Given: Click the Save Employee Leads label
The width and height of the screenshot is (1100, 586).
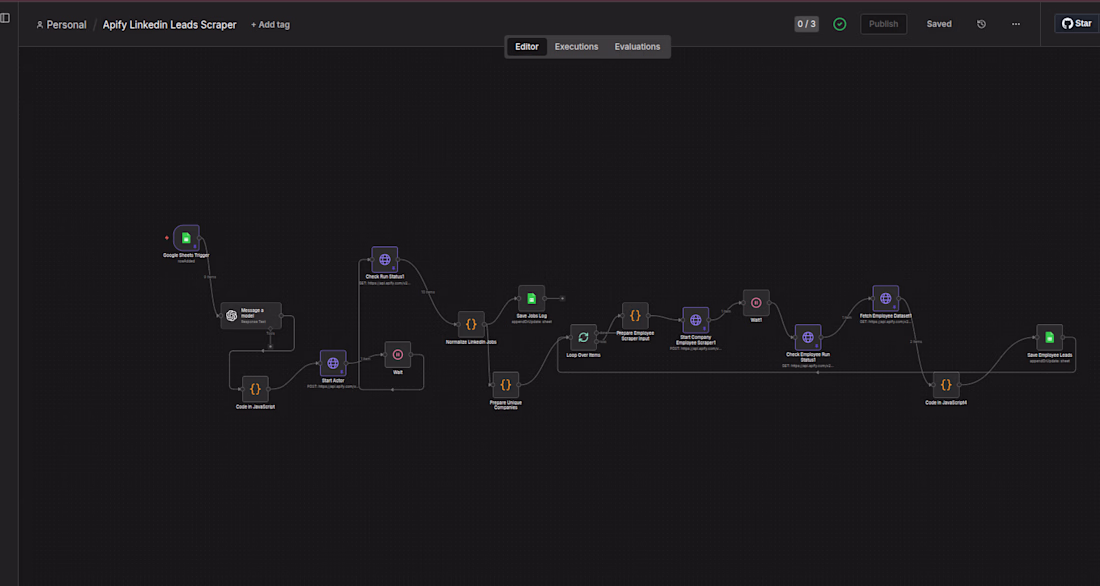Looking at the screenshot, I should coord(1050,355).
